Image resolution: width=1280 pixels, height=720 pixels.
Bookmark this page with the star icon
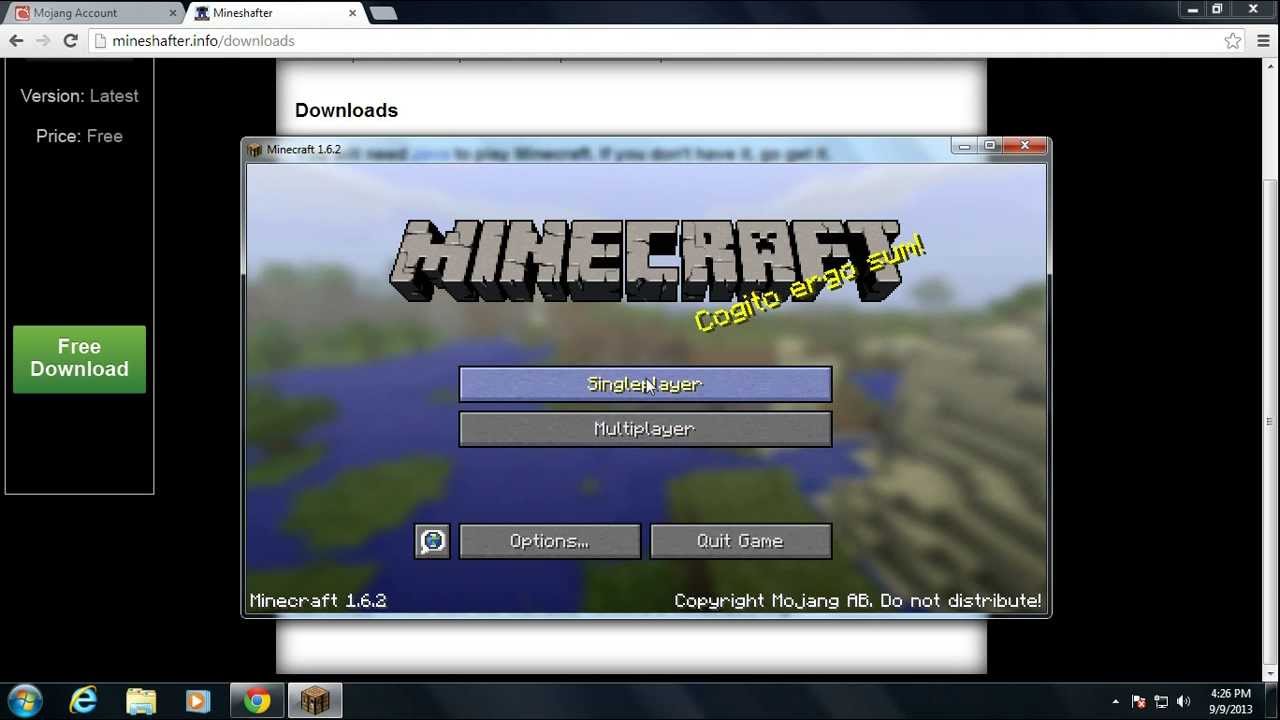coord(1233,41)
